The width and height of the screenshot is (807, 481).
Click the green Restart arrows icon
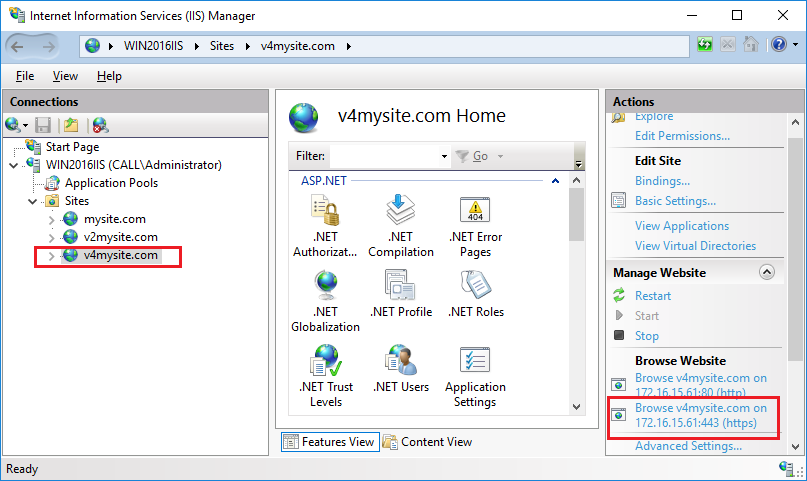tap(619, 295)
